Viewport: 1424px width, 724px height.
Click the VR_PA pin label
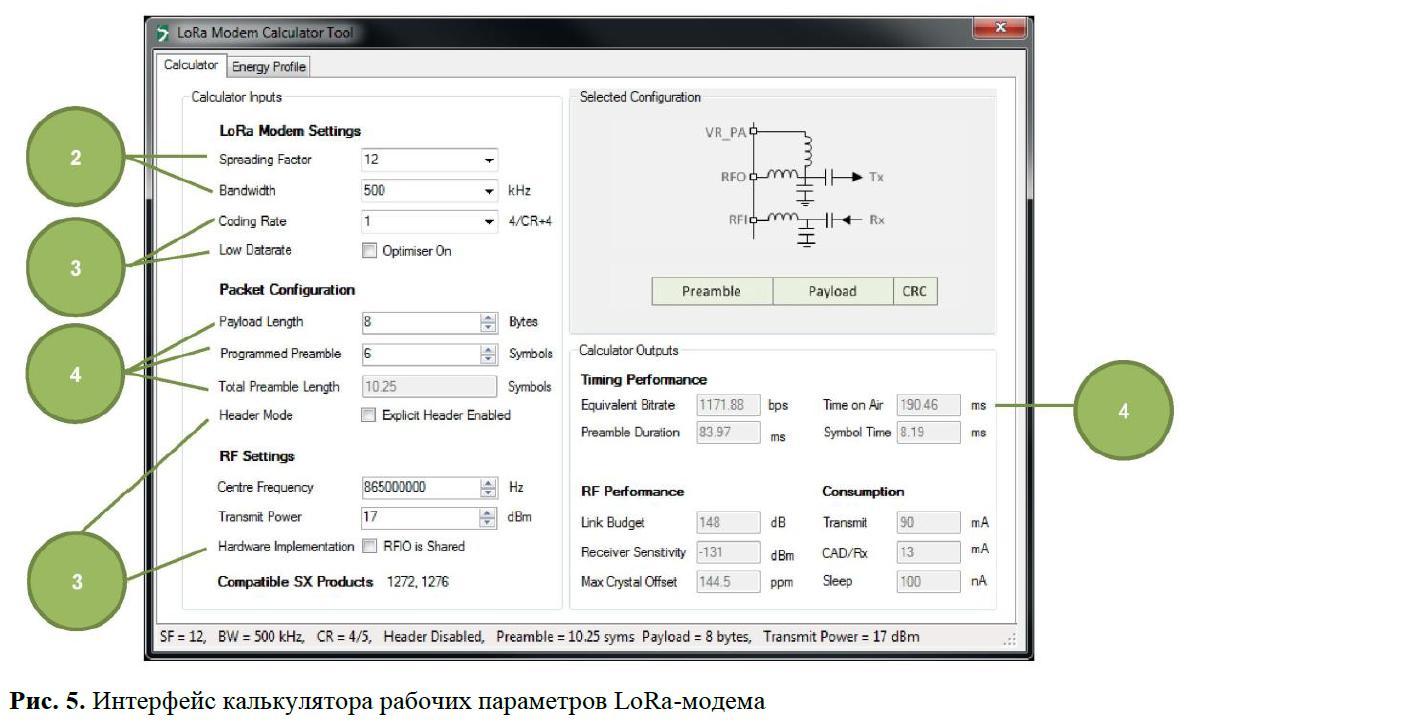[725, 131]
